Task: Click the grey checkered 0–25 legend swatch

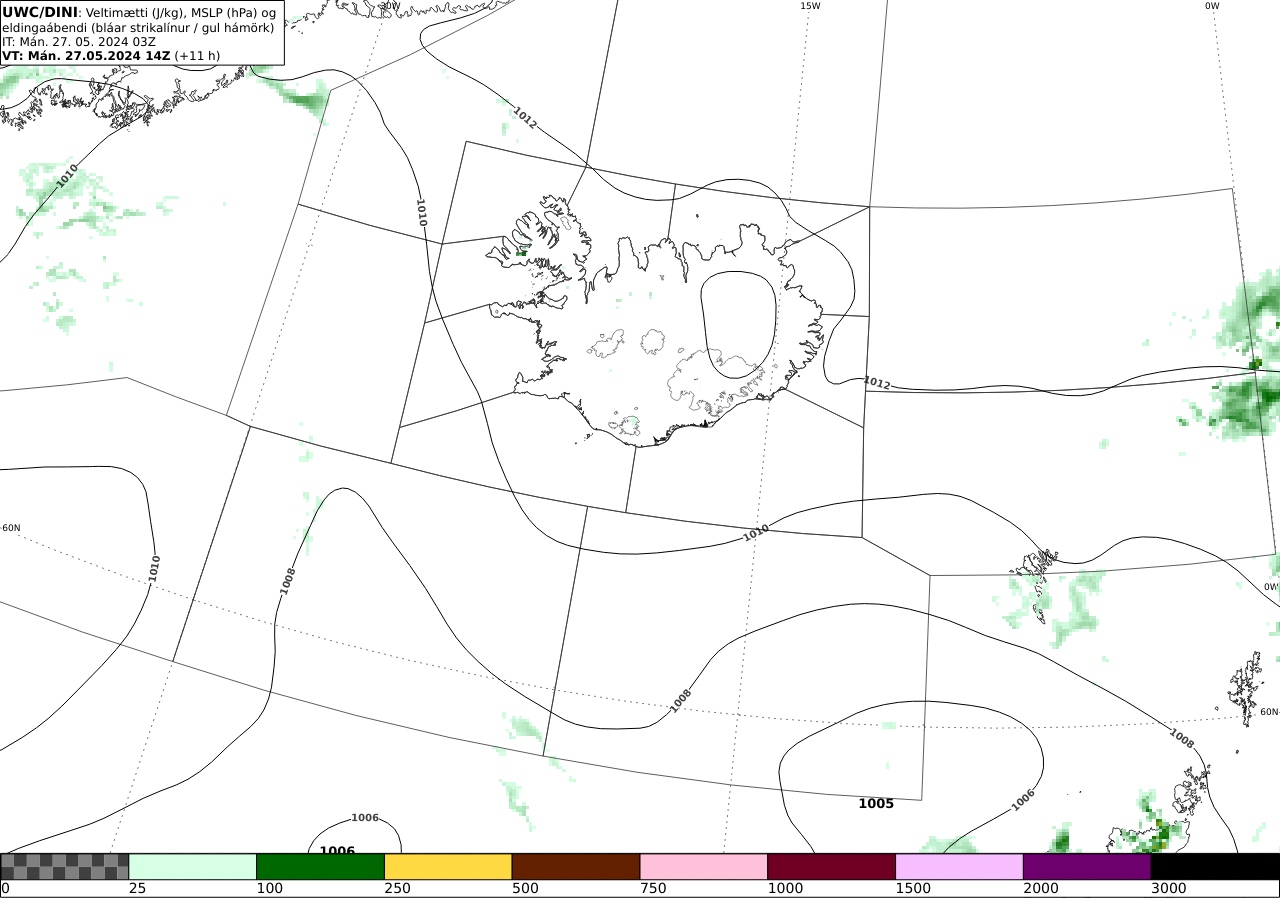Action: [65, 866]
